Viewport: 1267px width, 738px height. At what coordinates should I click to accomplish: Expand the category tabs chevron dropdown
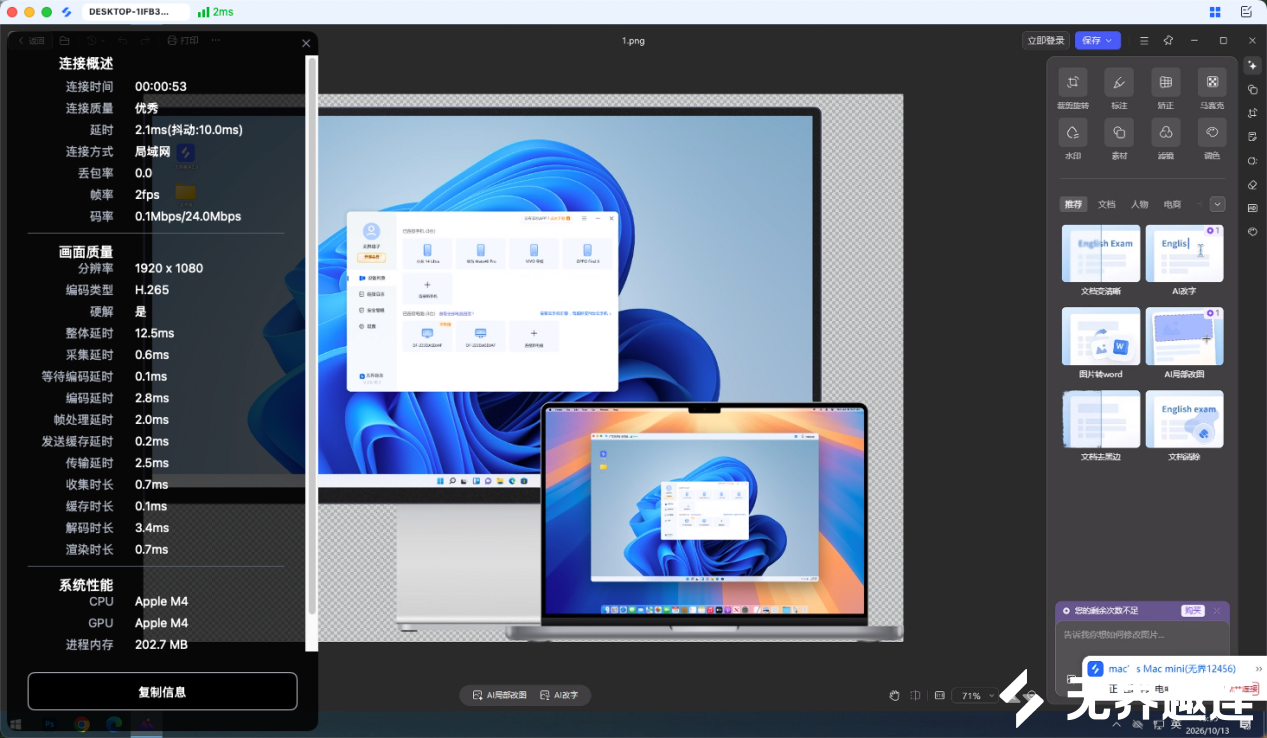pyautogui.click(x=1217, y=204)
